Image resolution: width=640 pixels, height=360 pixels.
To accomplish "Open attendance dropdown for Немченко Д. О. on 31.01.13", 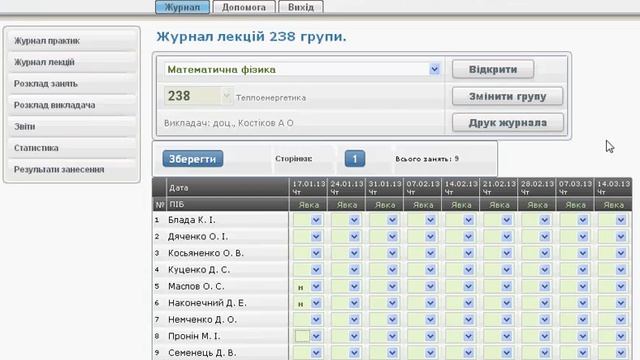I will 392,320.
